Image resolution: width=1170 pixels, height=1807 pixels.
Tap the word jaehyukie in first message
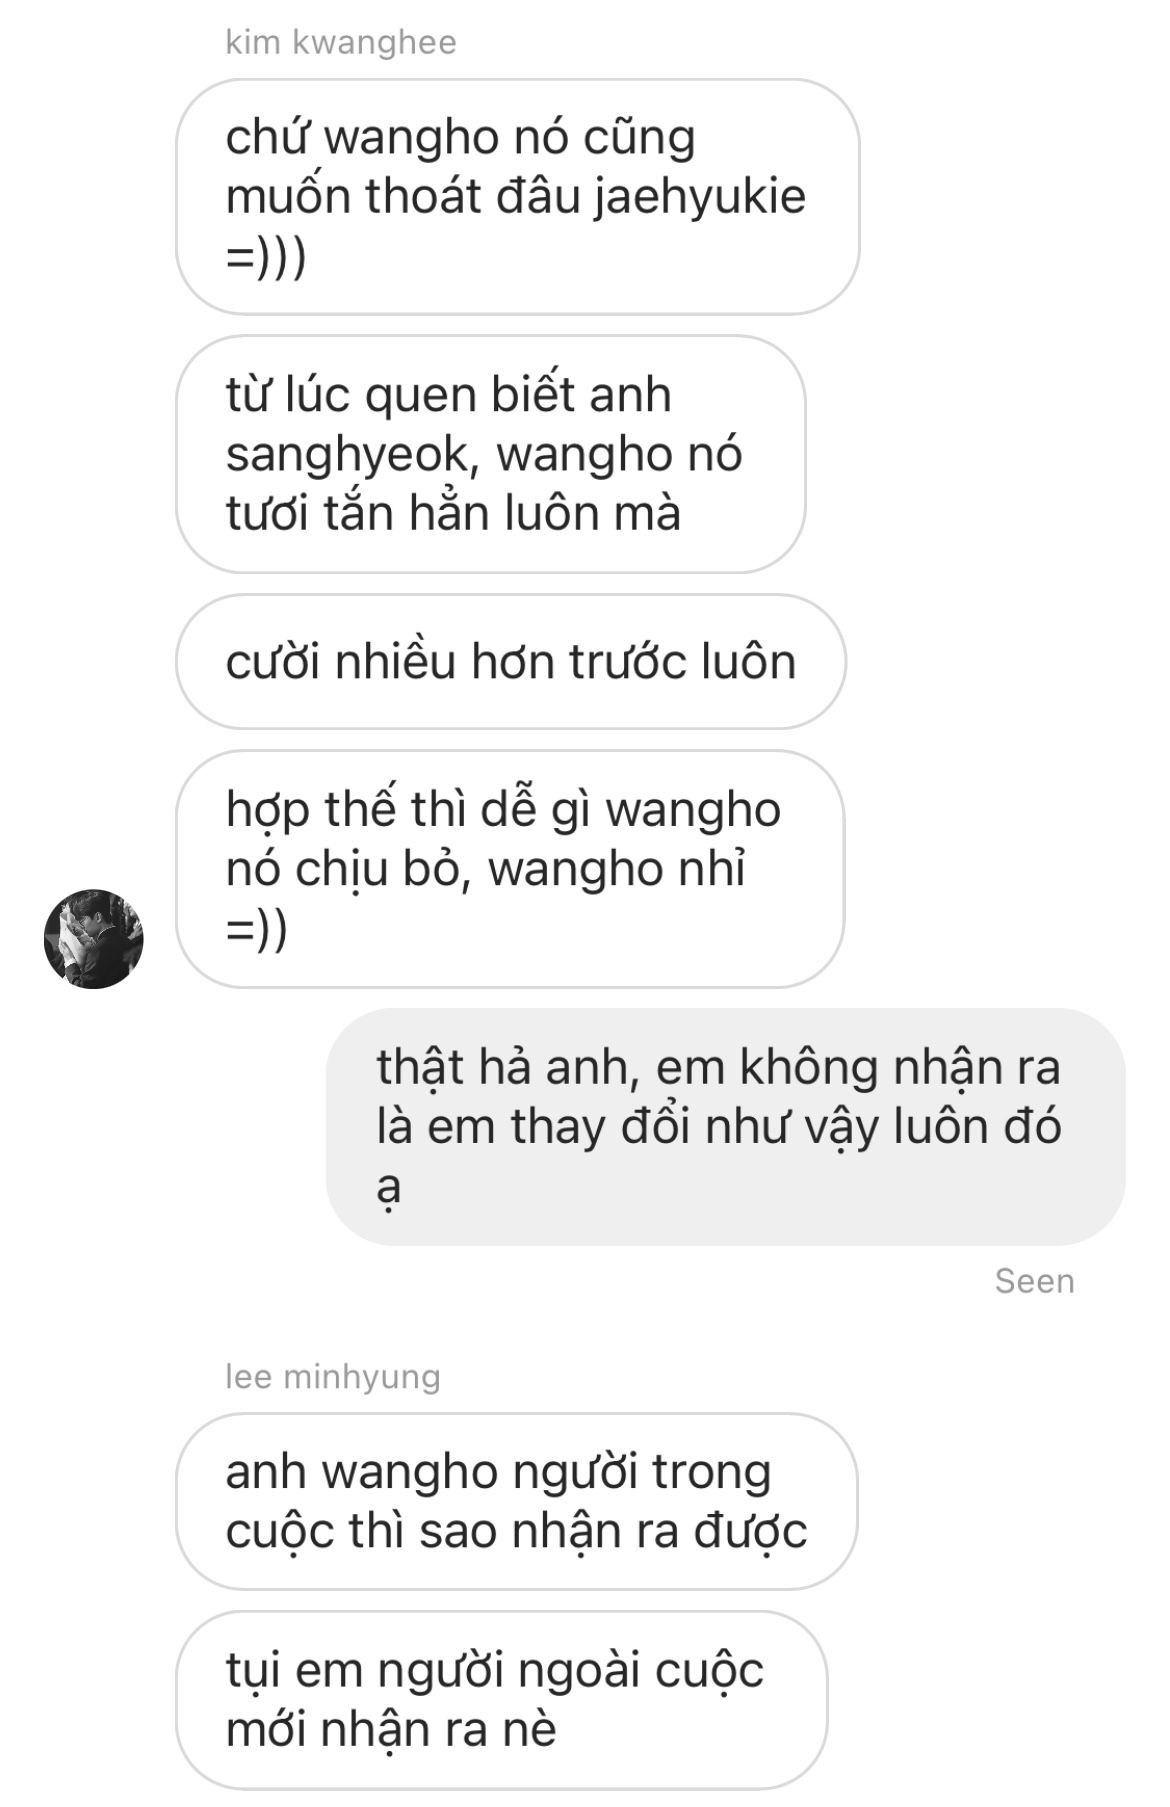coord(700,196)
